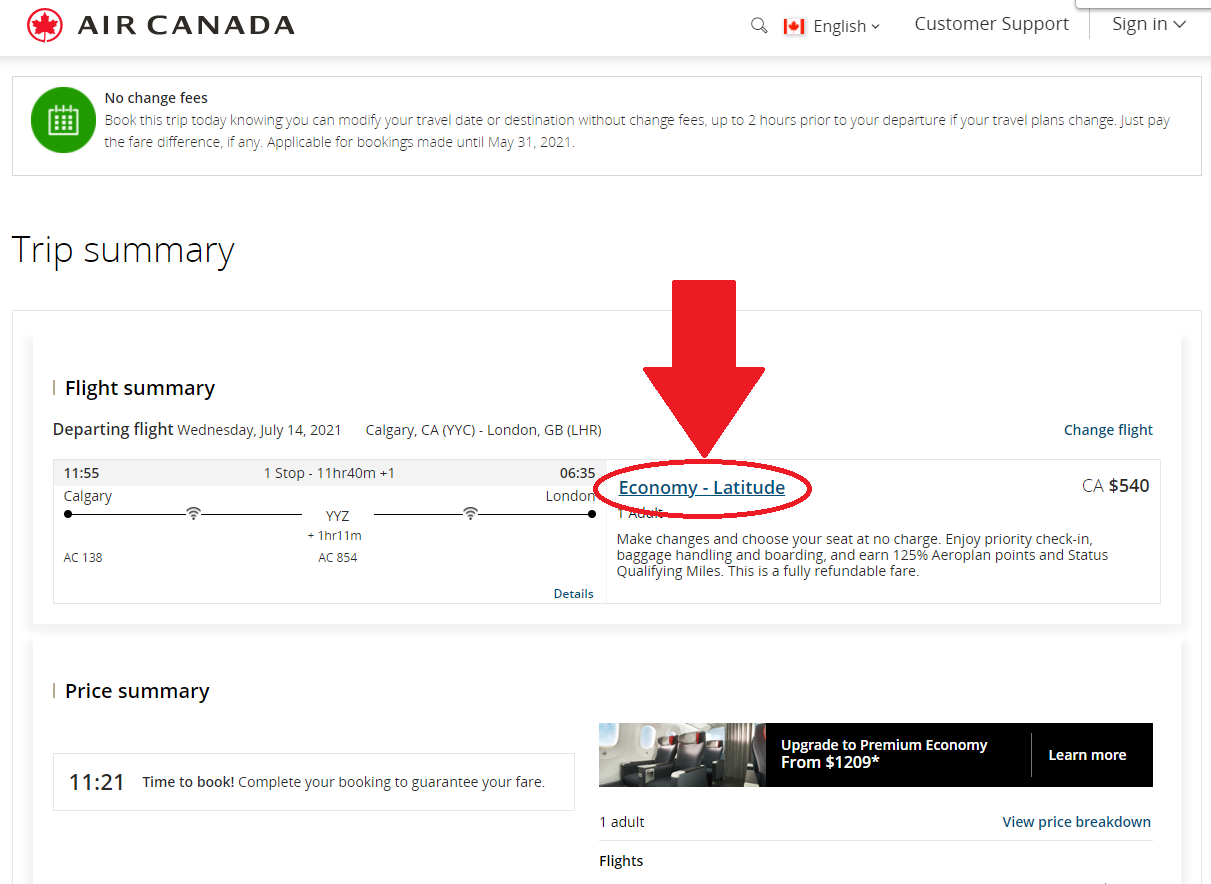Click the Change flight link
1211x884 pixels.
tap(1108, 430)
